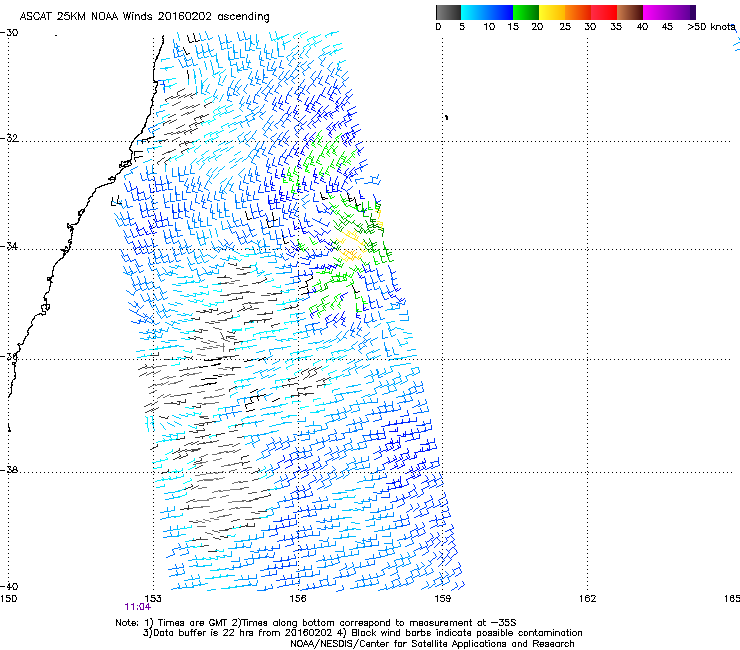Click the note line 'Times are GMT'
Image resolution: width=740 pixels, height=650 pixels.
[192, 623]
